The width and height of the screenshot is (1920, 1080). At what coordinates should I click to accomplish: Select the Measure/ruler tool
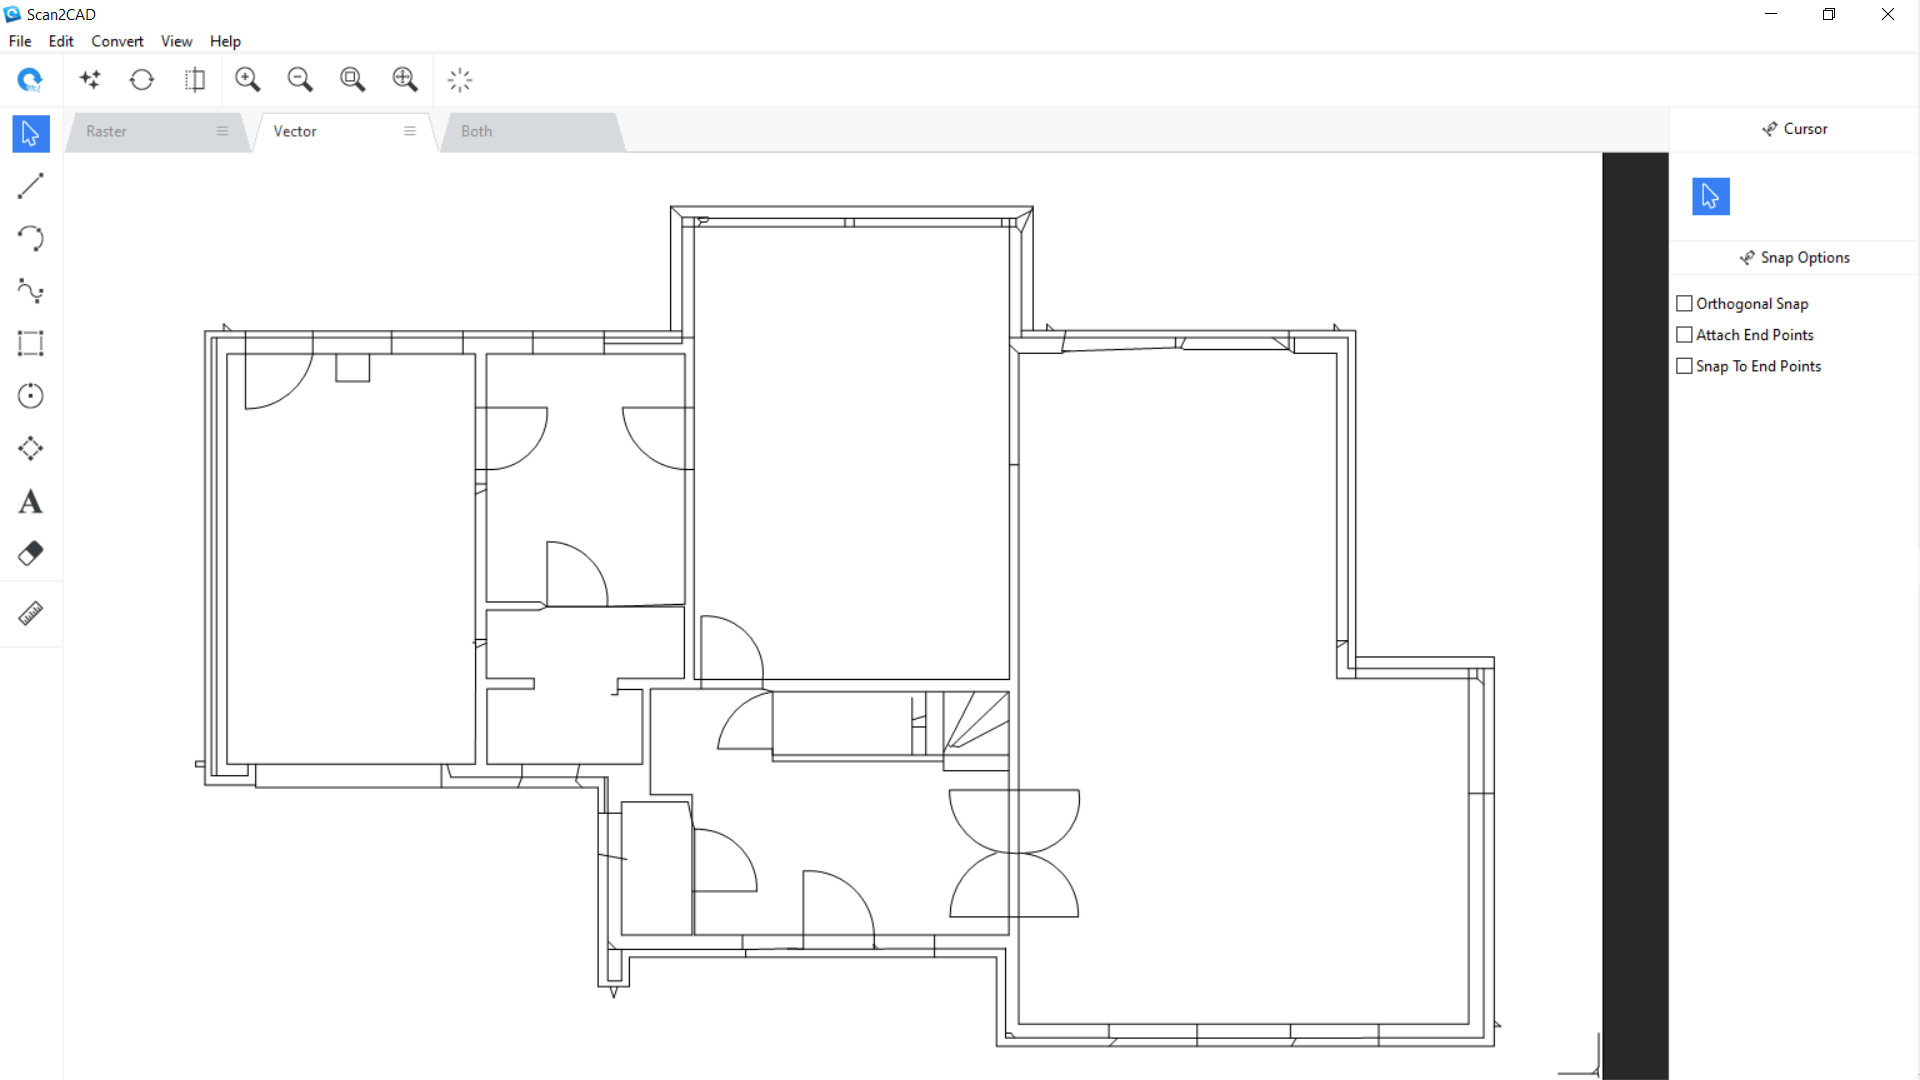tap(30, 612)
